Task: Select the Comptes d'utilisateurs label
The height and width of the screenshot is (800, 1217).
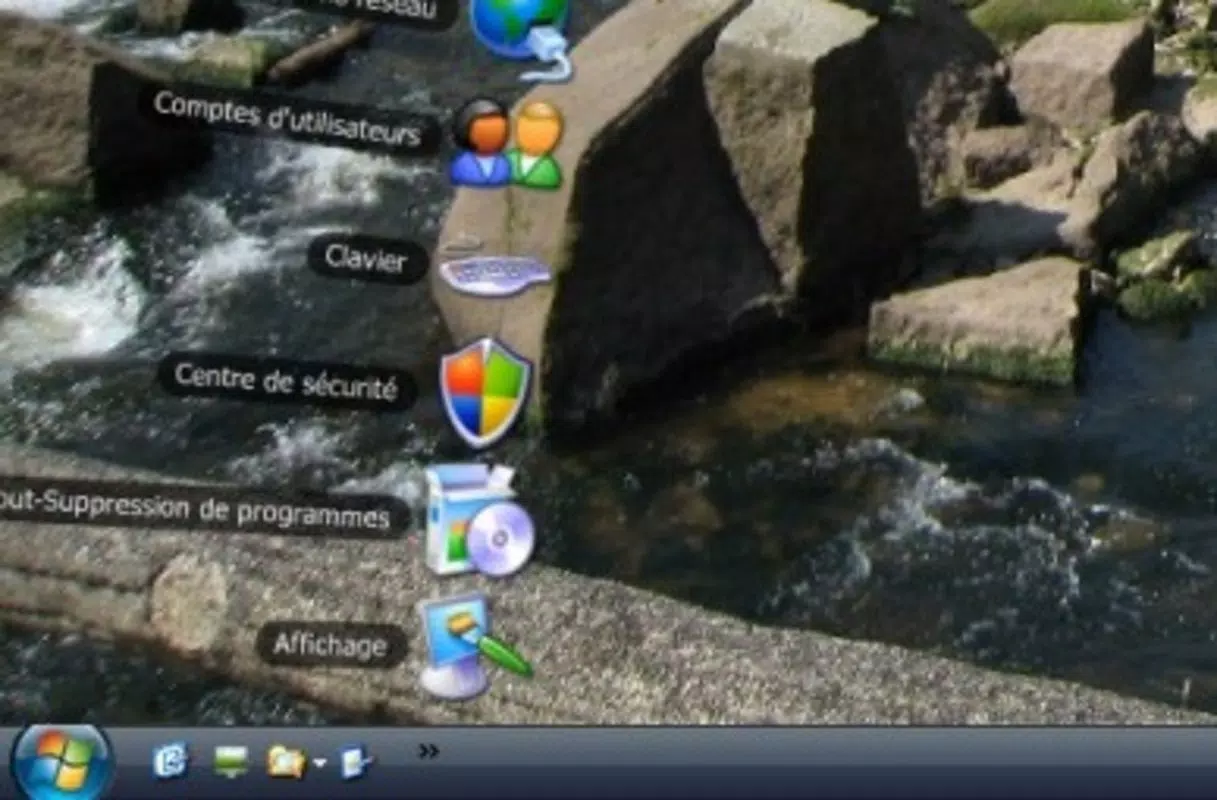Action: point(288,119)
